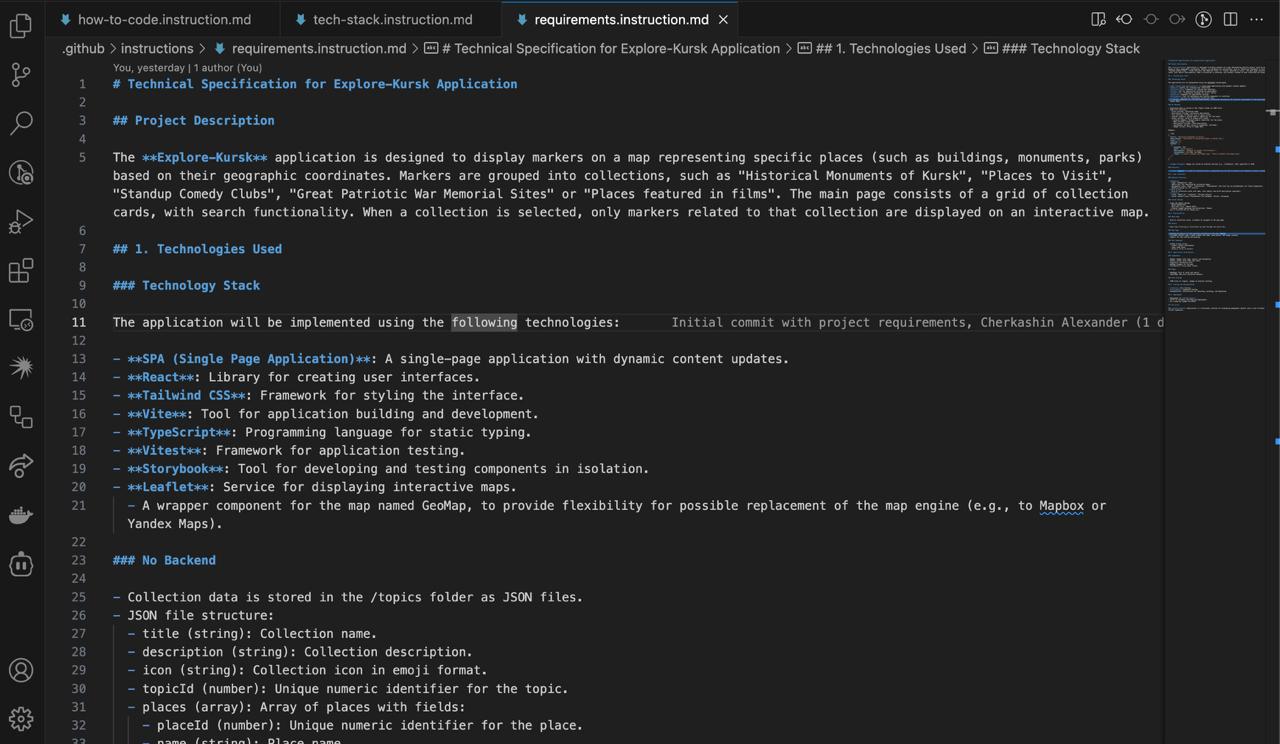Screen dimensions: 1280x744
Task: Open the Run and Debug view
Action: click(21, 221)
